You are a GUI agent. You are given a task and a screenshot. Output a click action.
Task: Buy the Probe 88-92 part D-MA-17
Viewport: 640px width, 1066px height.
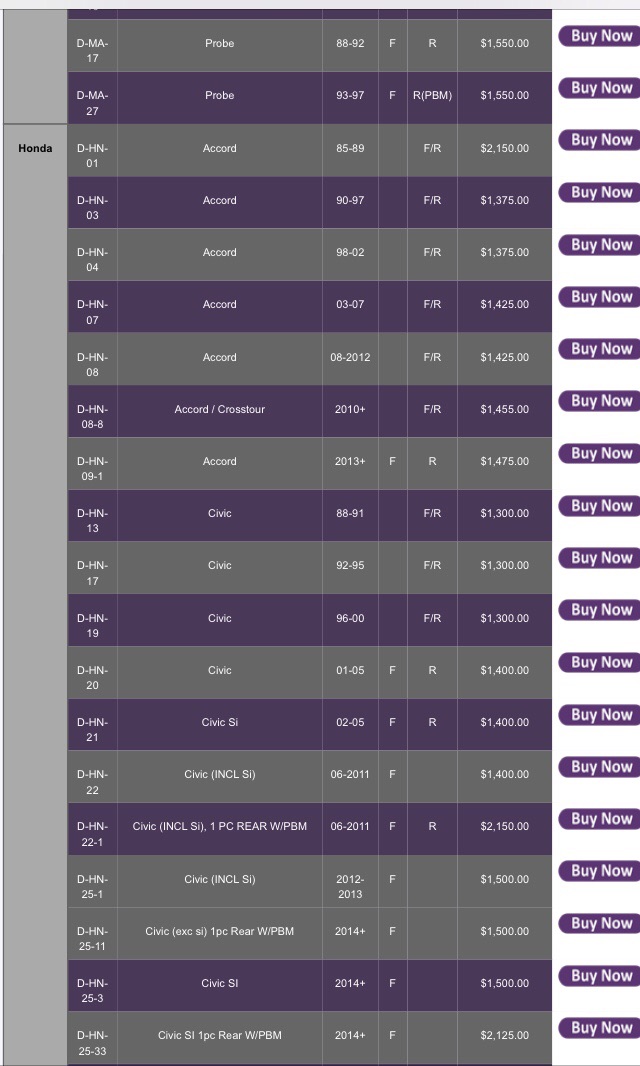pos(599,36)
